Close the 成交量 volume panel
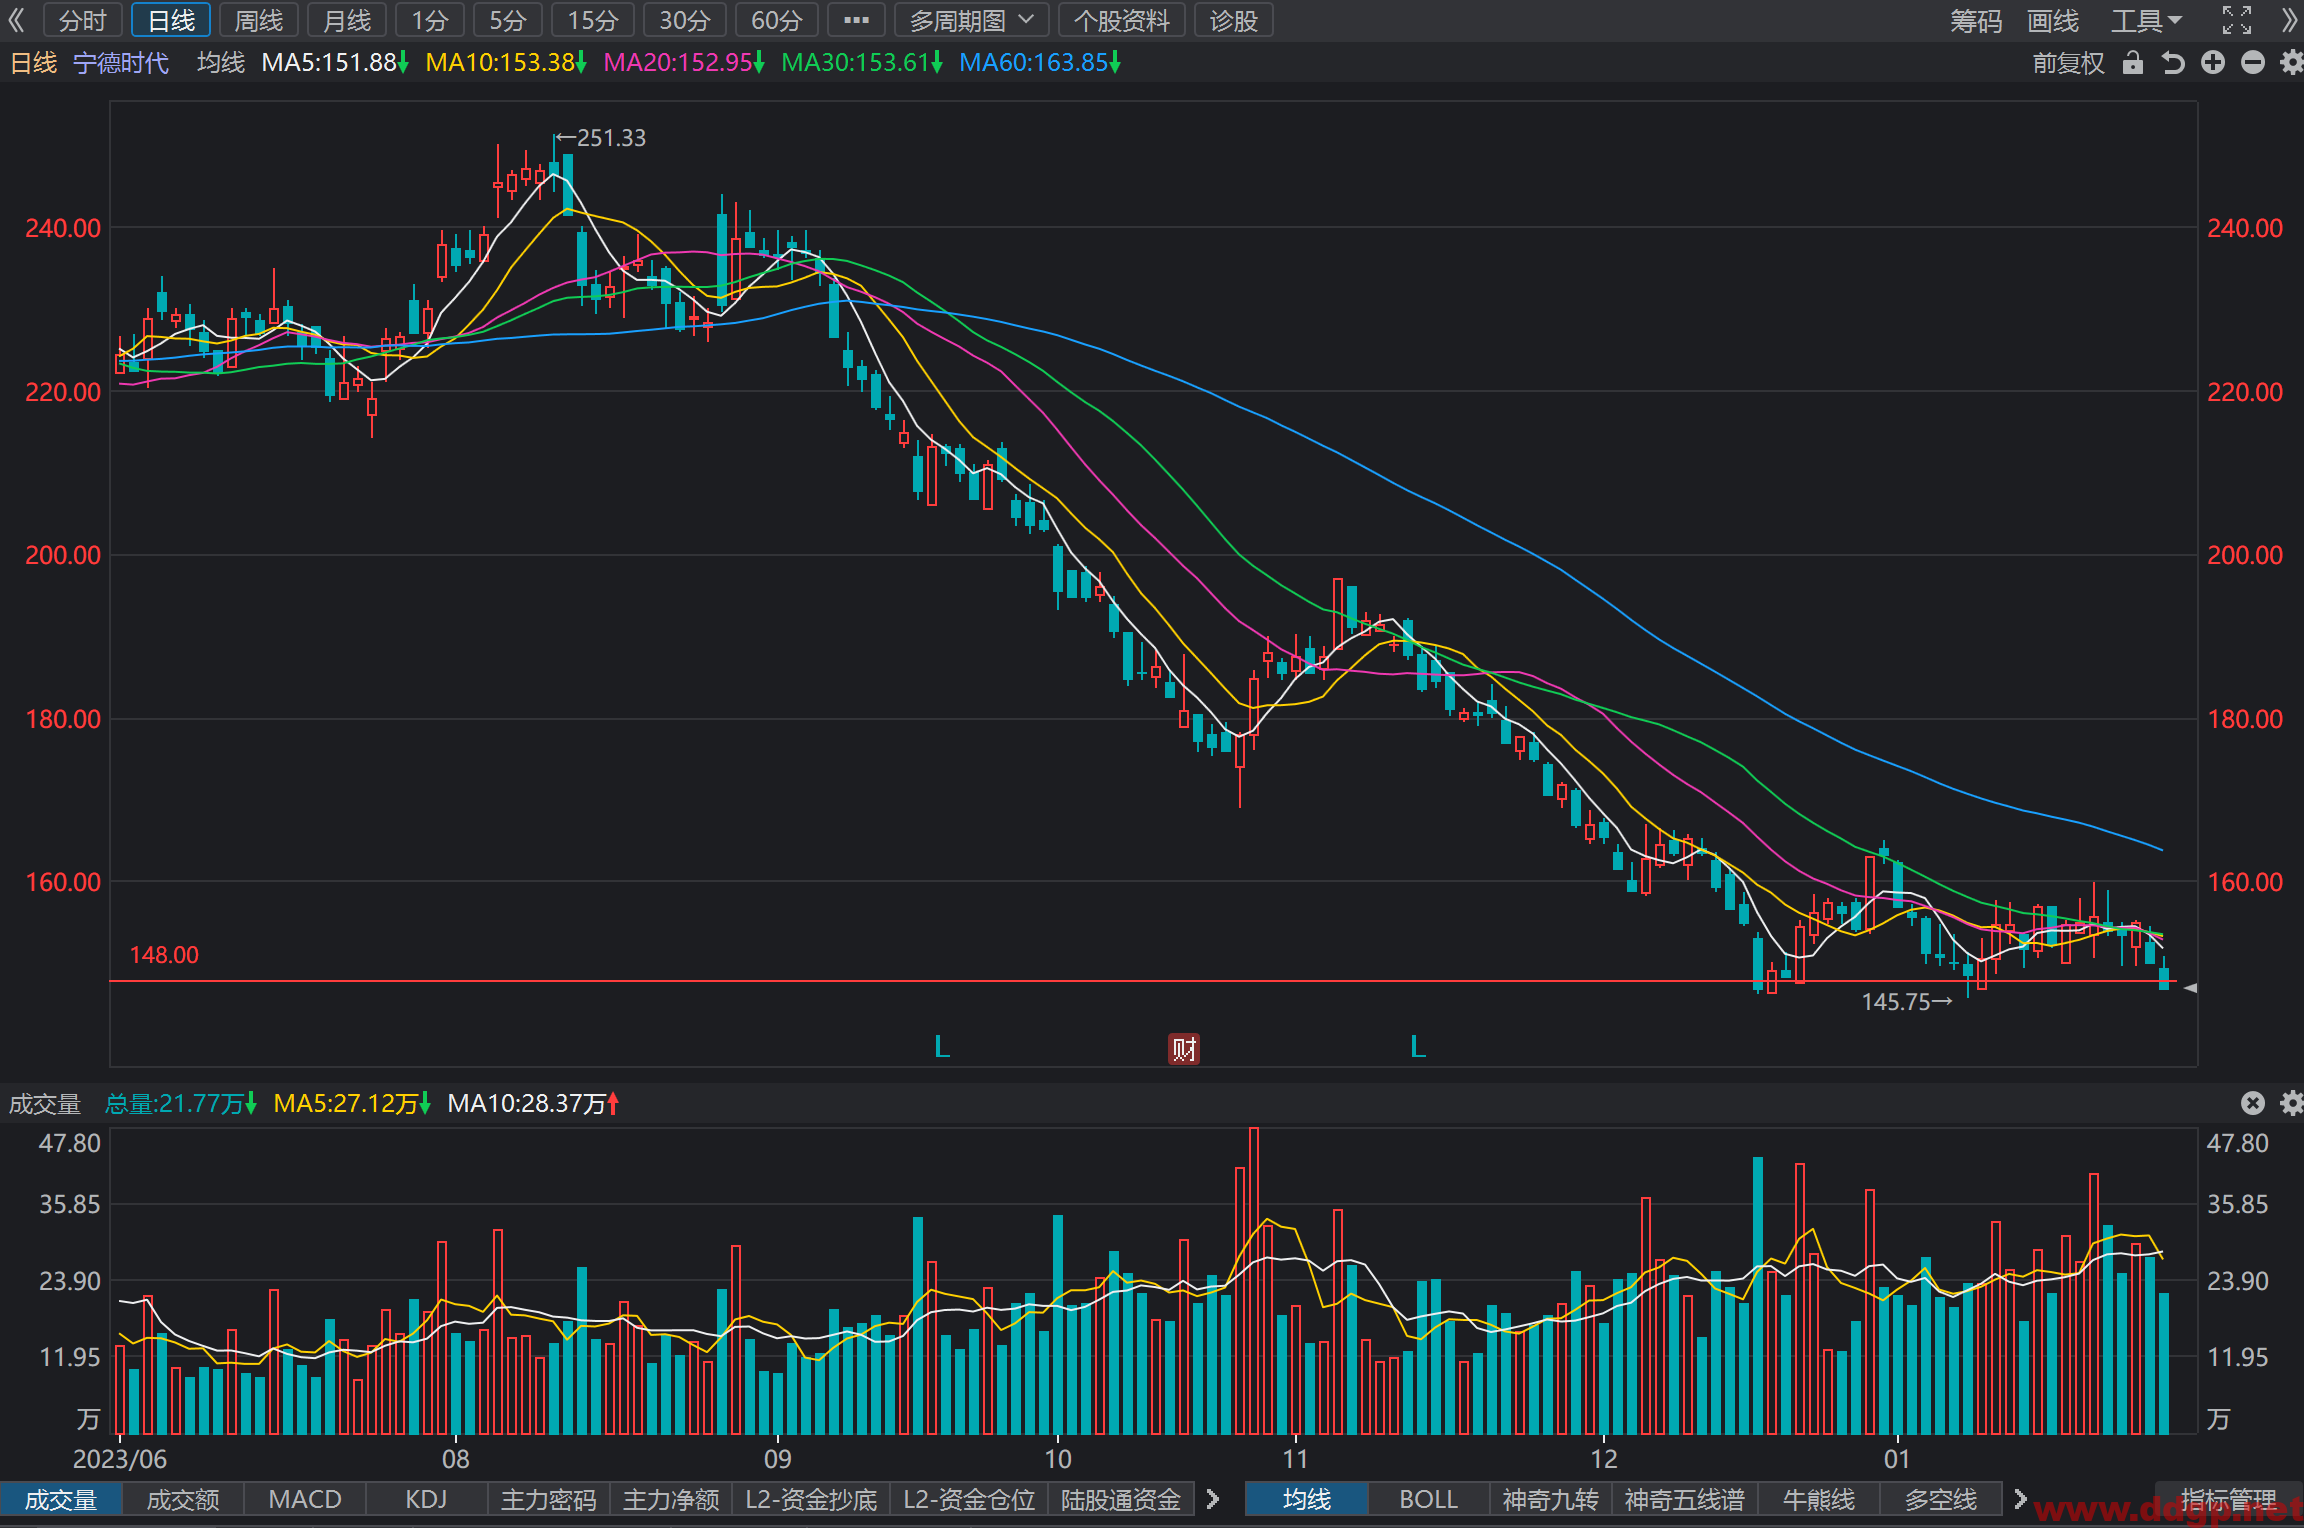Viewport: 2304px width, 1528px height. (2253, 1103)
